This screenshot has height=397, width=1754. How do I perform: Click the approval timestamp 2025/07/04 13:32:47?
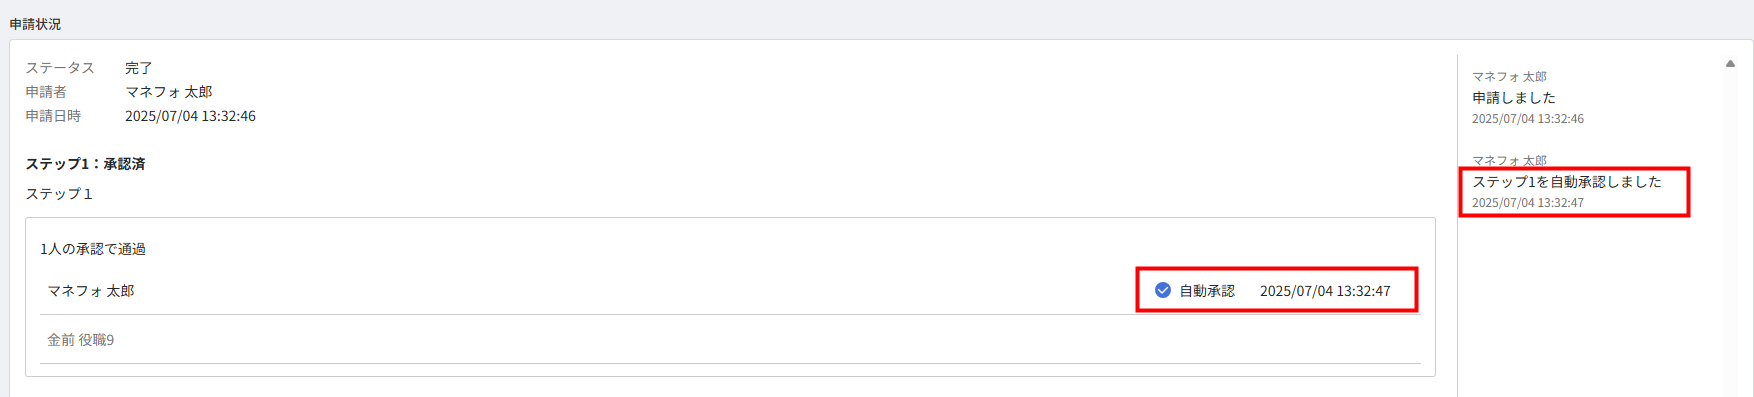[1325, 291]
